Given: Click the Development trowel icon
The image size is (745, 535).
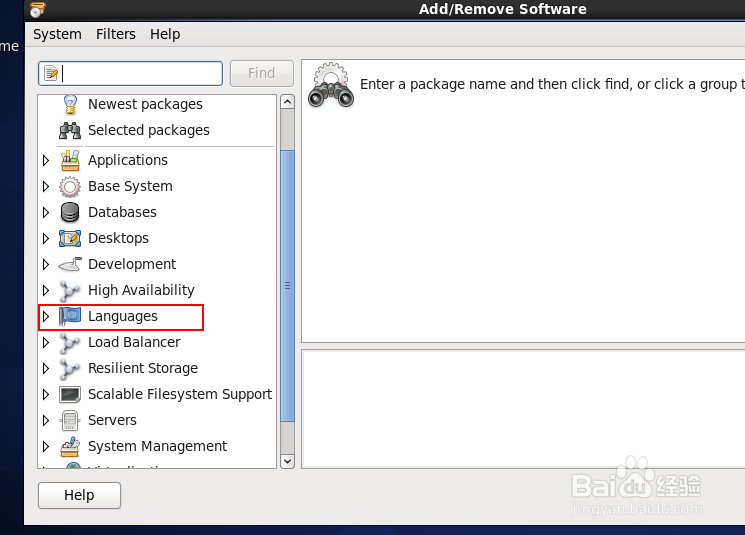Looking at the screenshot, I should pos(70,264).
